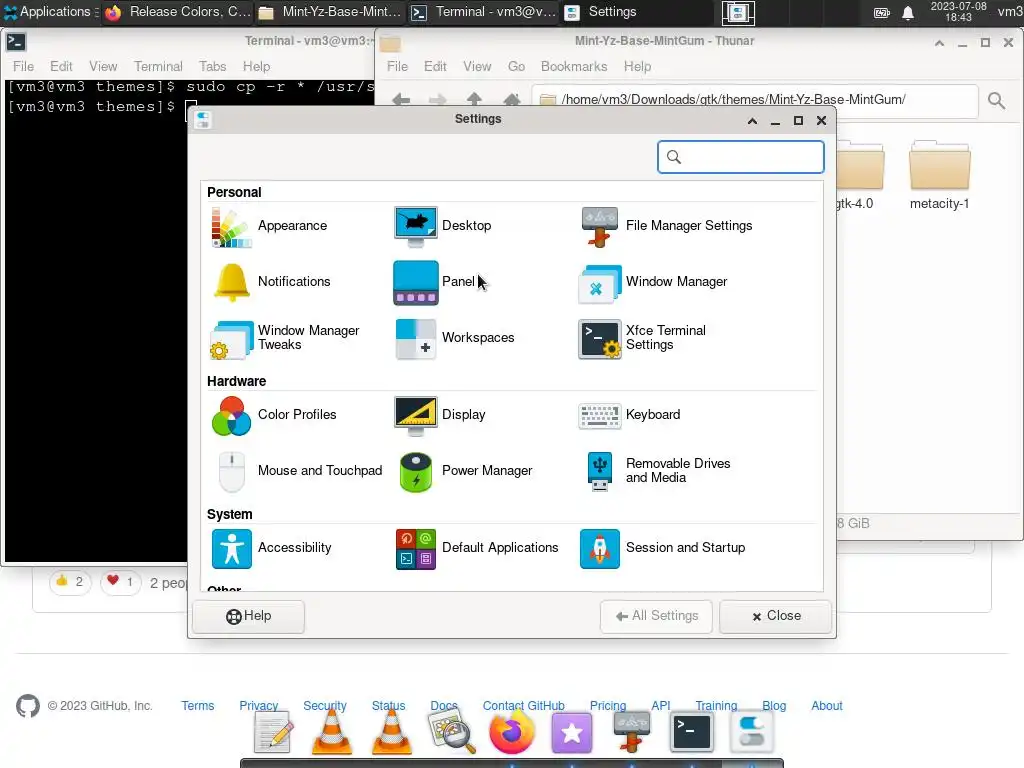Viewport: 1024px width, 768px height.
Task: Open the About link on GitHub footer
Action: (826, 706)
